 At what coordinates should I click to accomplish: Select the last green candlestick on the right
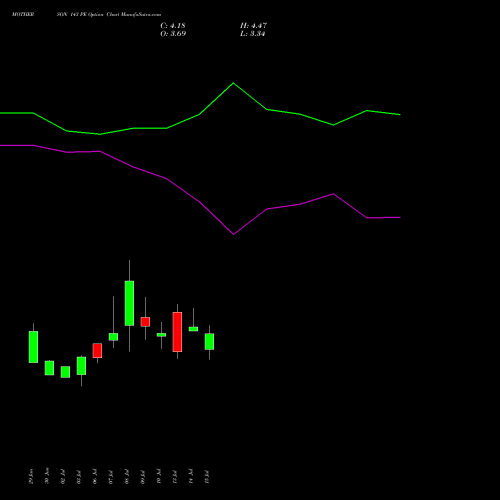(209, 341)
